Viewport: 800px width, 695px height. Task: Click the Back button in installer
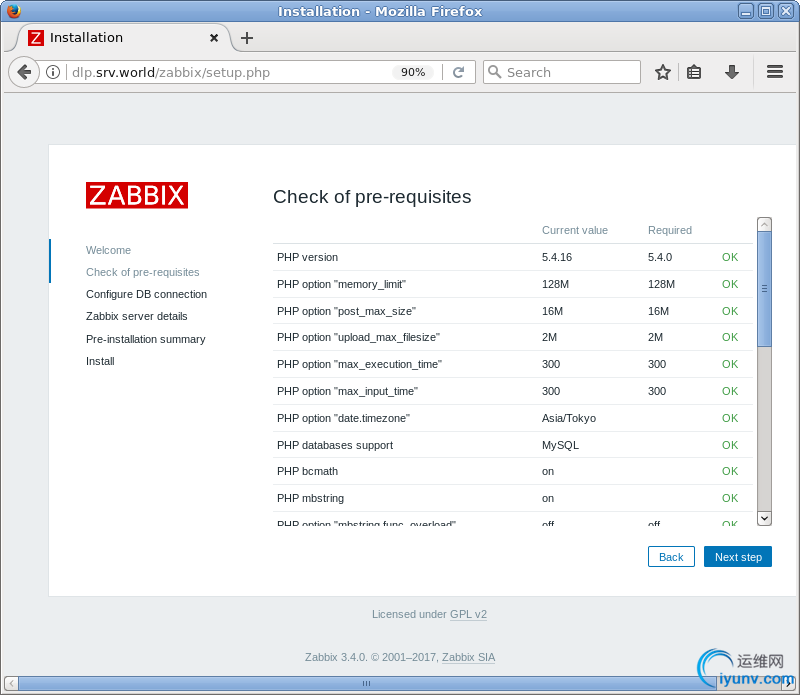[x=671, y=557]
